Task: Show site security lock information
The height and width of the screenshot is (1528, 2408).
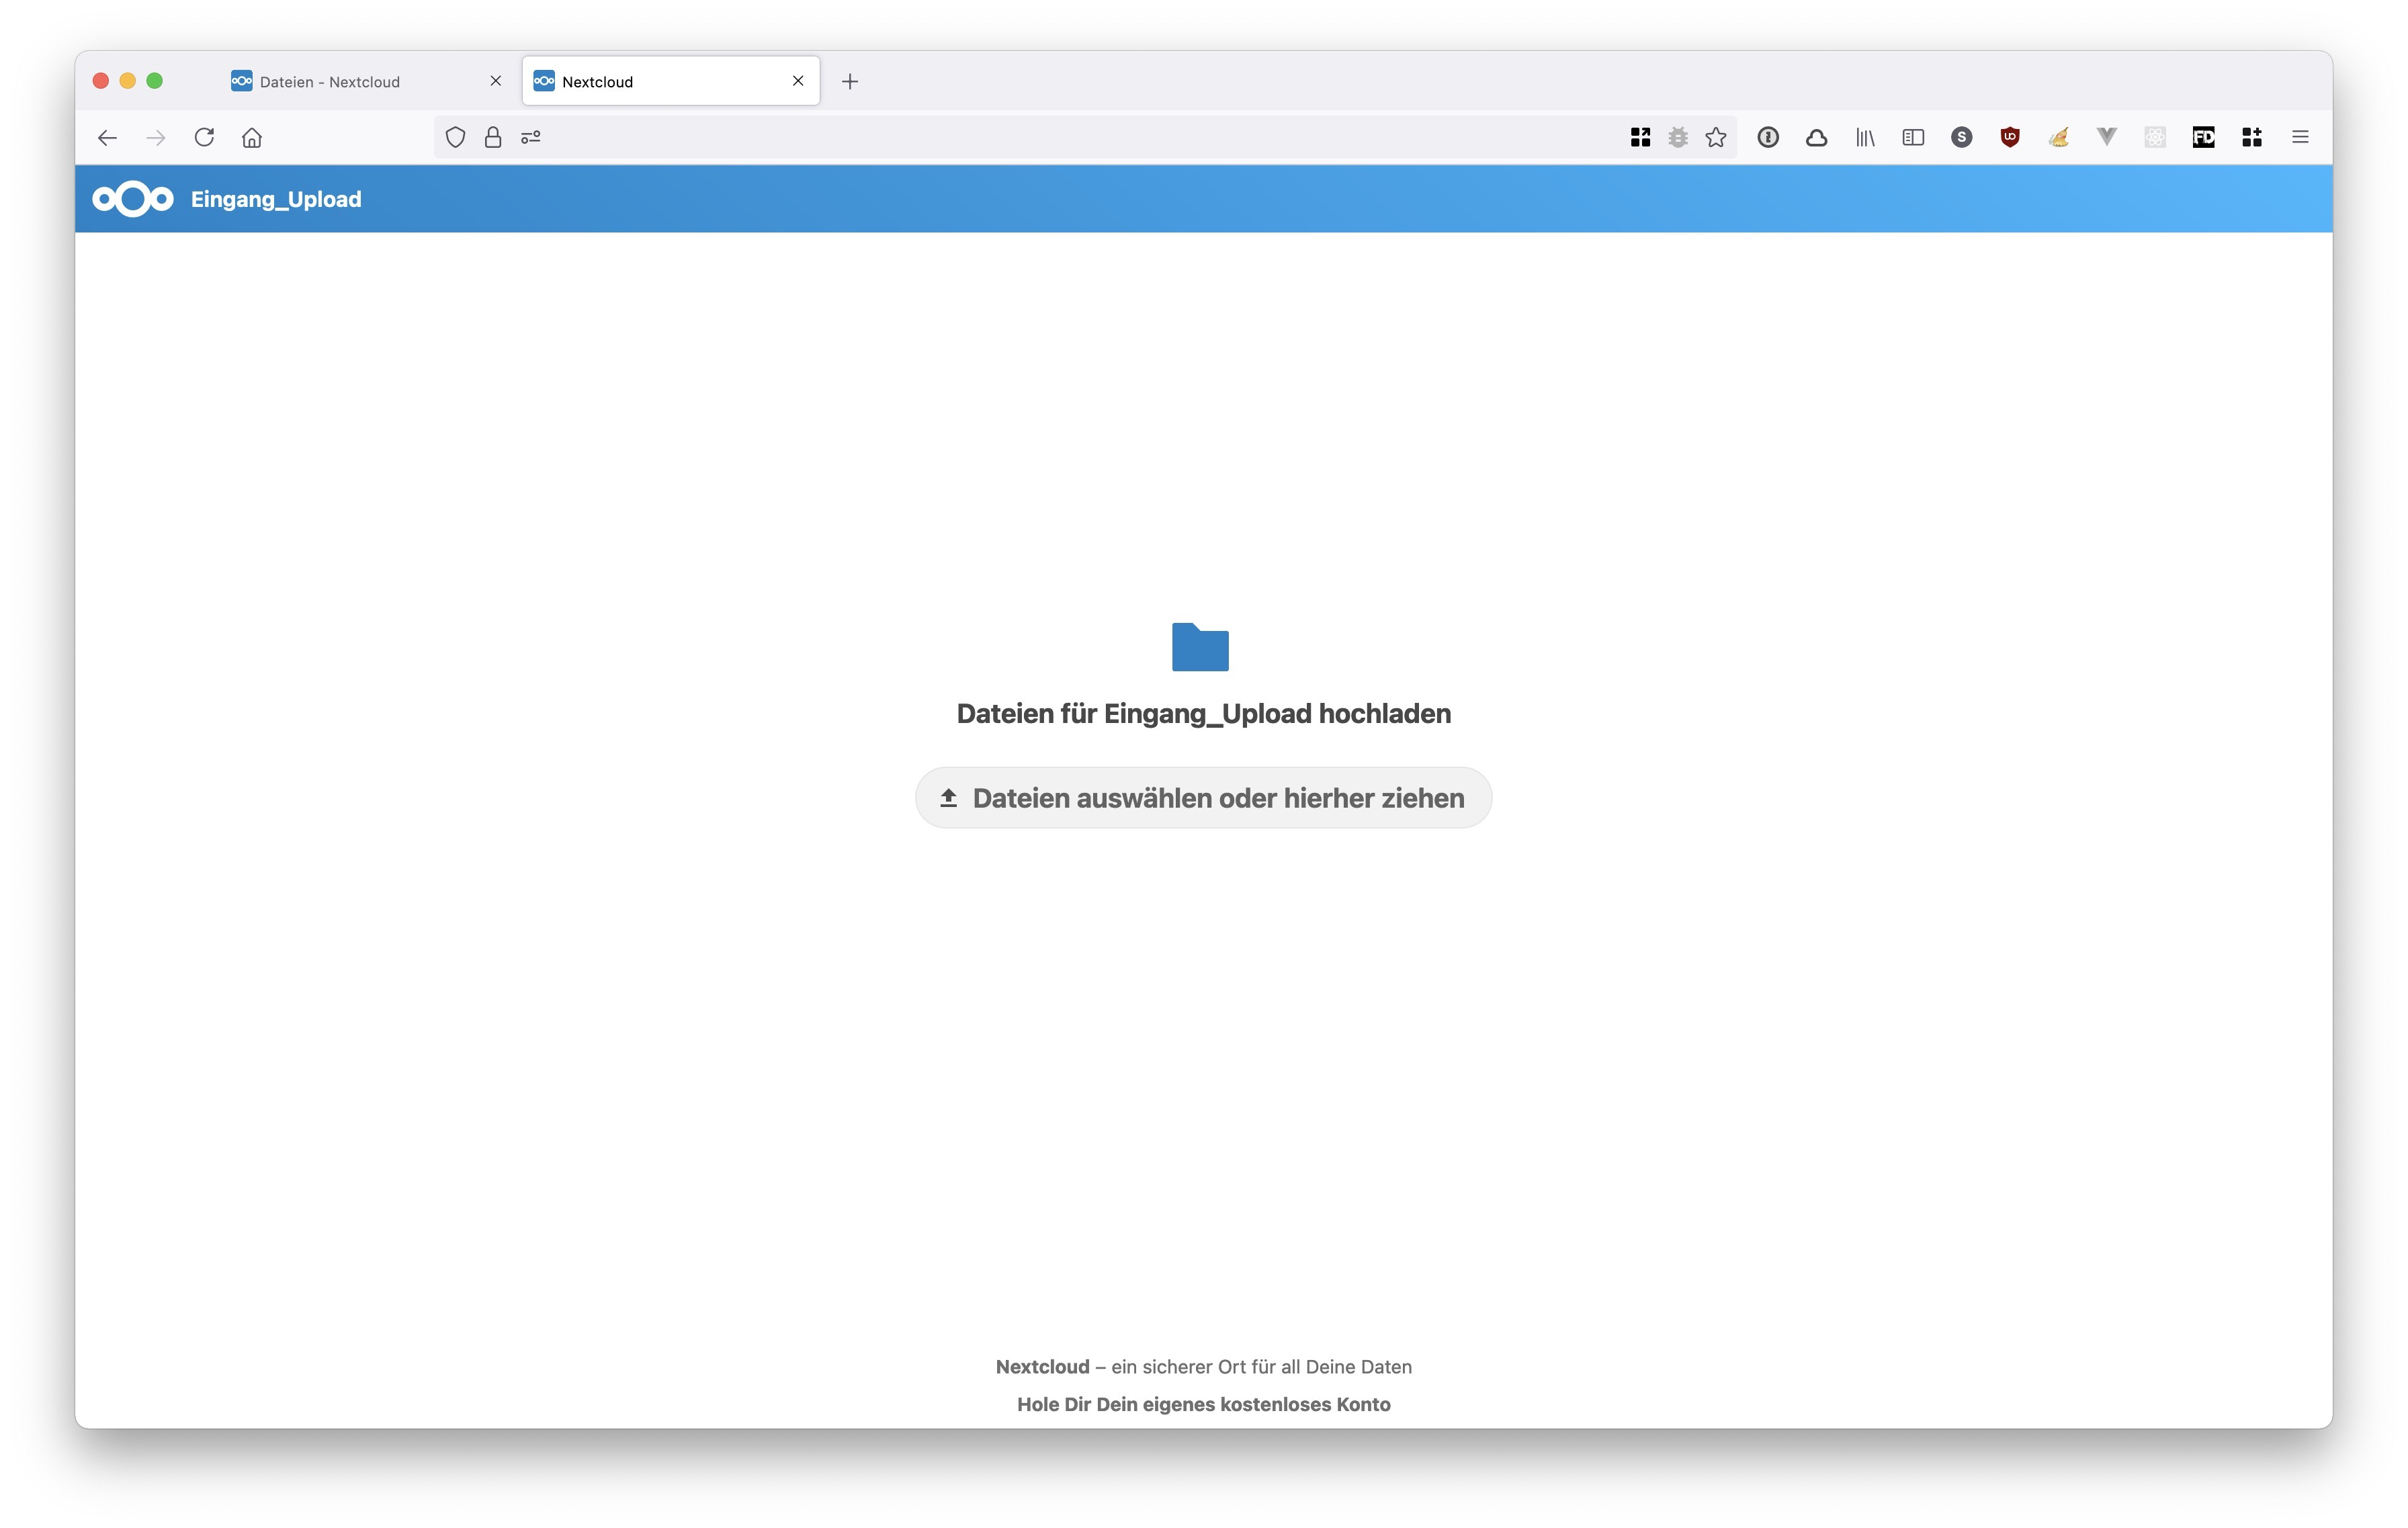Action: [493, 137]
